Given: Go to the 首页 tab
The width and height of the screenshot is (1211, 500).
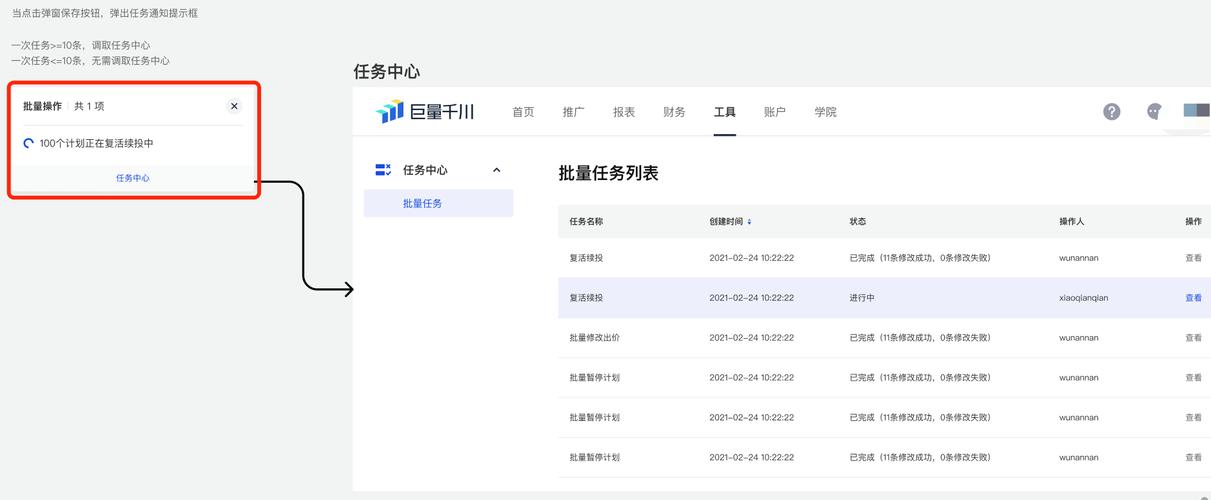Looking at the screenshot, I should coord(523,112).
